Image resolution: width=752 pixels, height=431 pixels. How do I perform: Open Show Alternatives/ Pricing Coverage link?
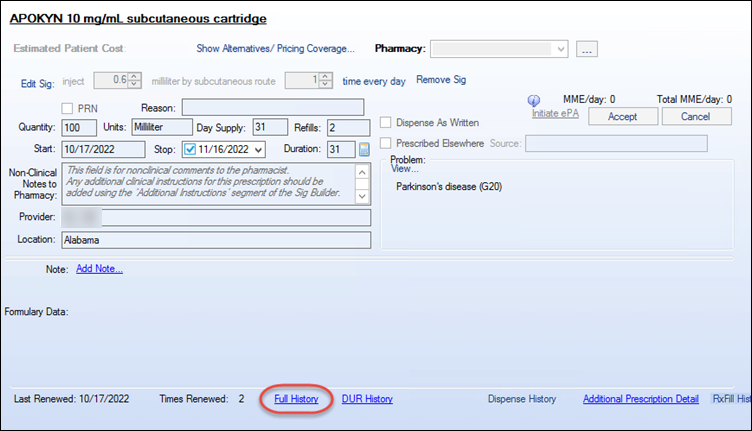tap(275, 48)
